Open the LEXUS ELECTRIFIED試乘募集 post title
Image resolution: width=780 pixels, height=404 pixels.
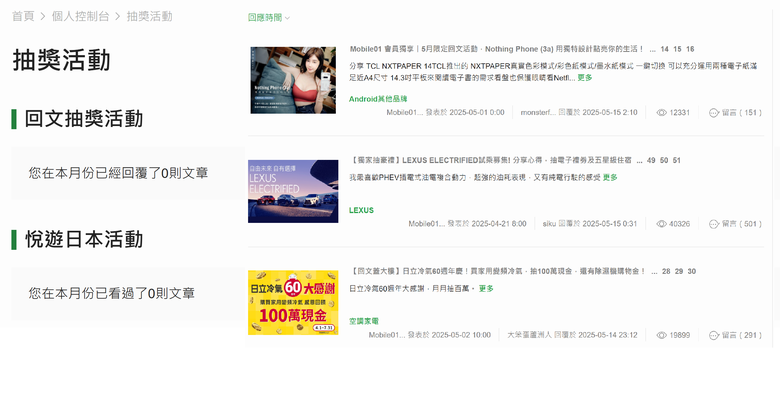pyautogui.click(x=490, y=161)
